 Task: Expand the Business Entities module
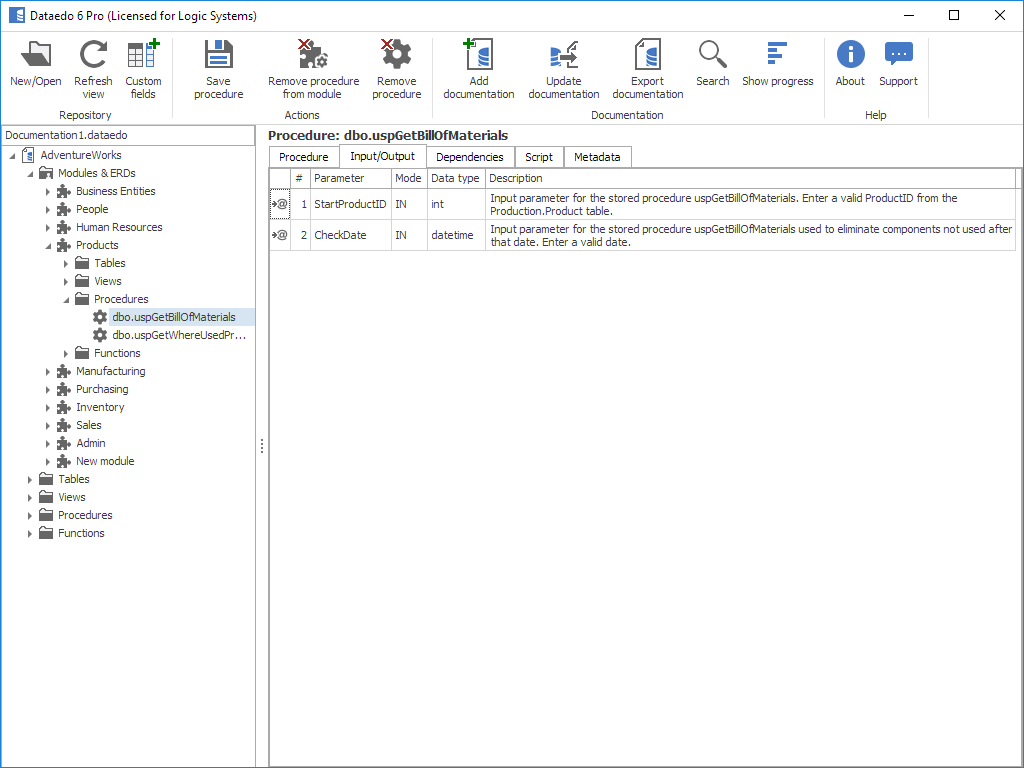48,191
